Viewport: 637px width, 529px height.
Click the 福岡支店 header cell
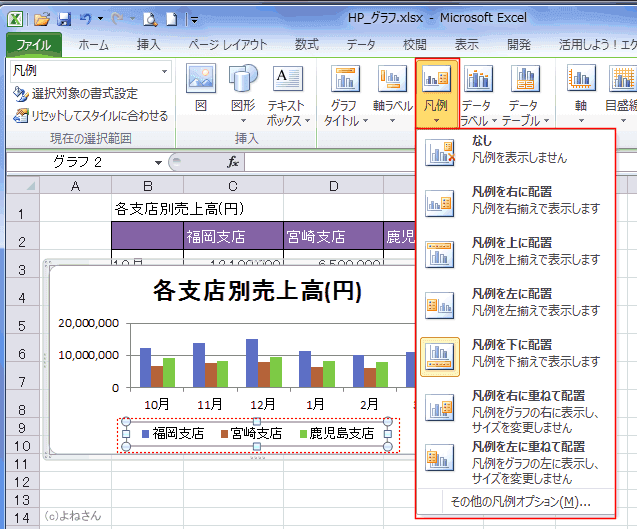click(233, 236)
